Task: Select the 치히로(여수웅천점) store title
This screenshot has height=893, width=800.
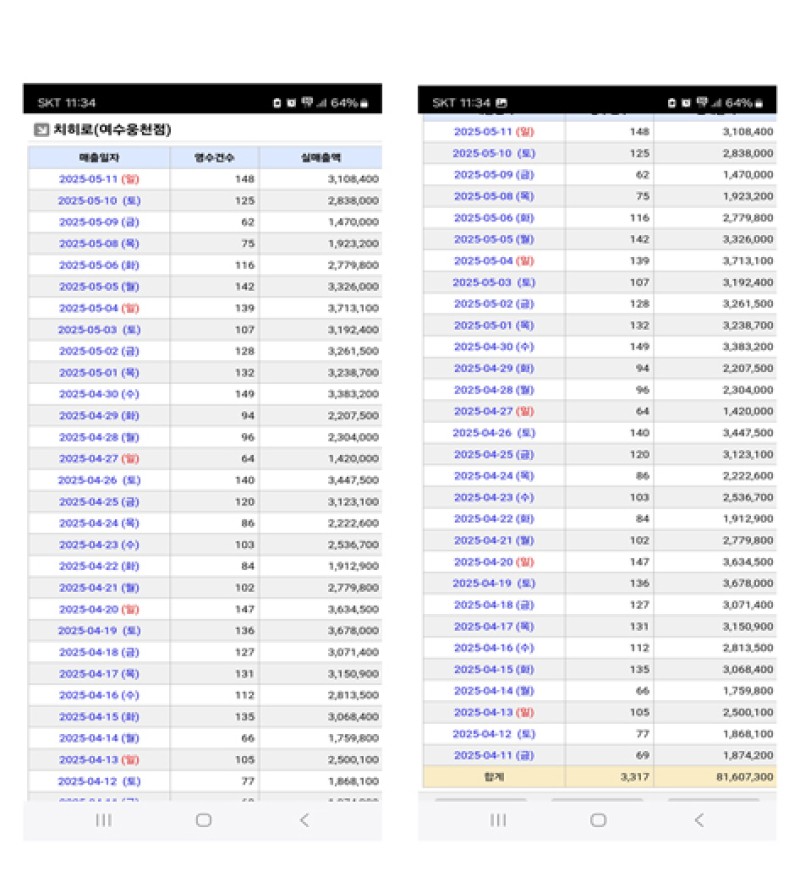Action: point(112,130)
